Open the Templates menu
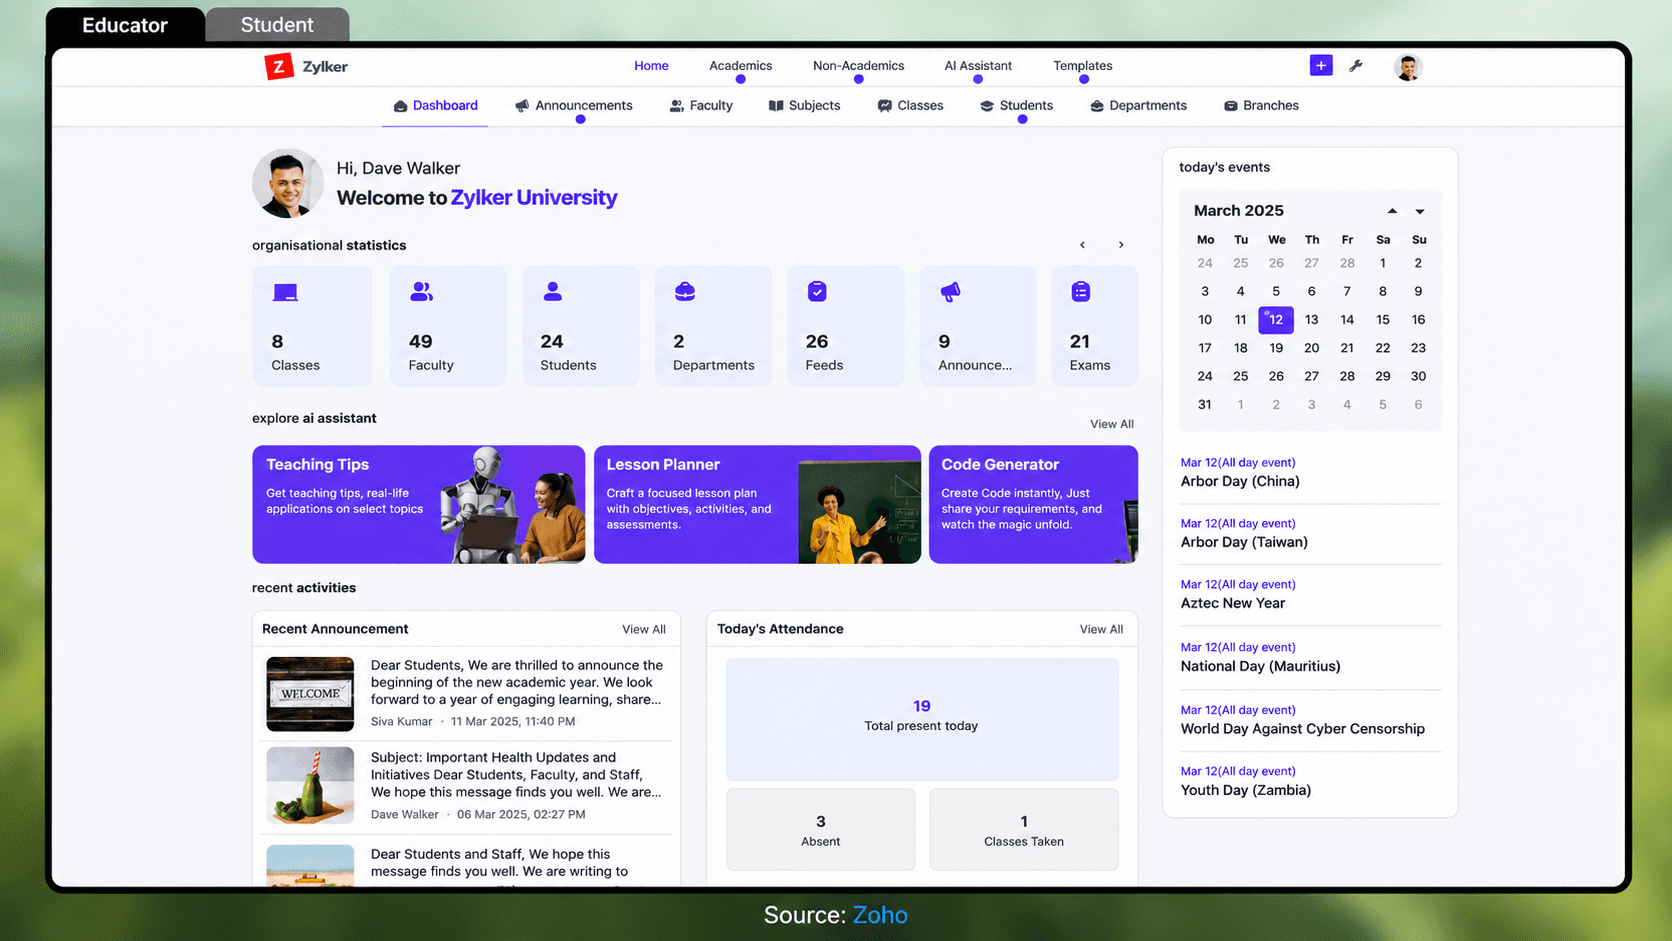This screenshot has width=1672, height=941. (x=1082, y=66)
